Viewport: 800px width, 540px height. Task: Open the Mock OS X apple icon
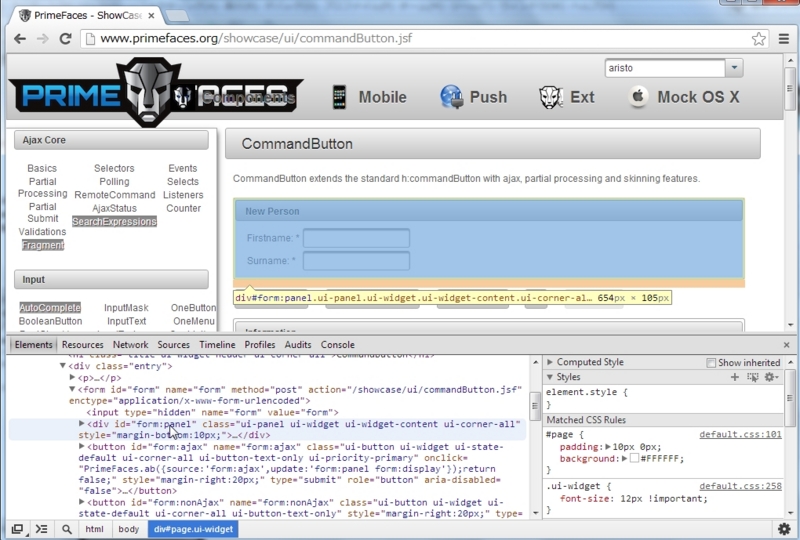pyautogui.click(x=638, y=97)
